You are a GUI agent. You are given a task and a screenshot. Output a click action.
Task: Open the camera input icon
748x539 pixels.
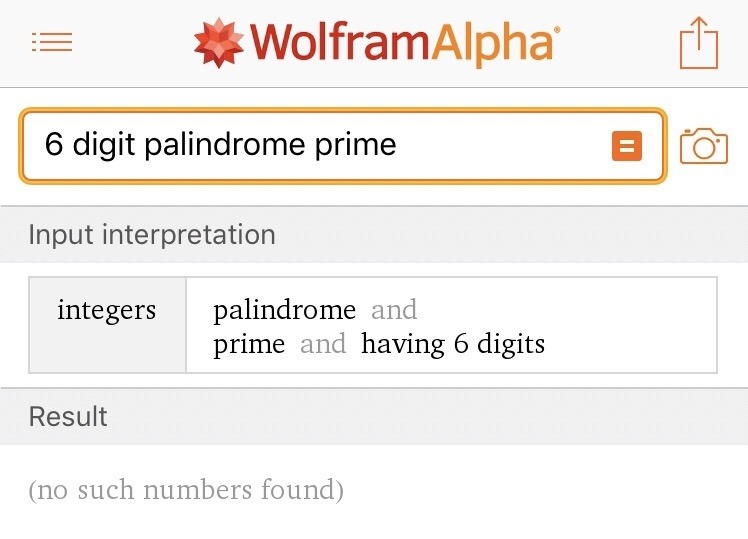(x=703, y=146)
